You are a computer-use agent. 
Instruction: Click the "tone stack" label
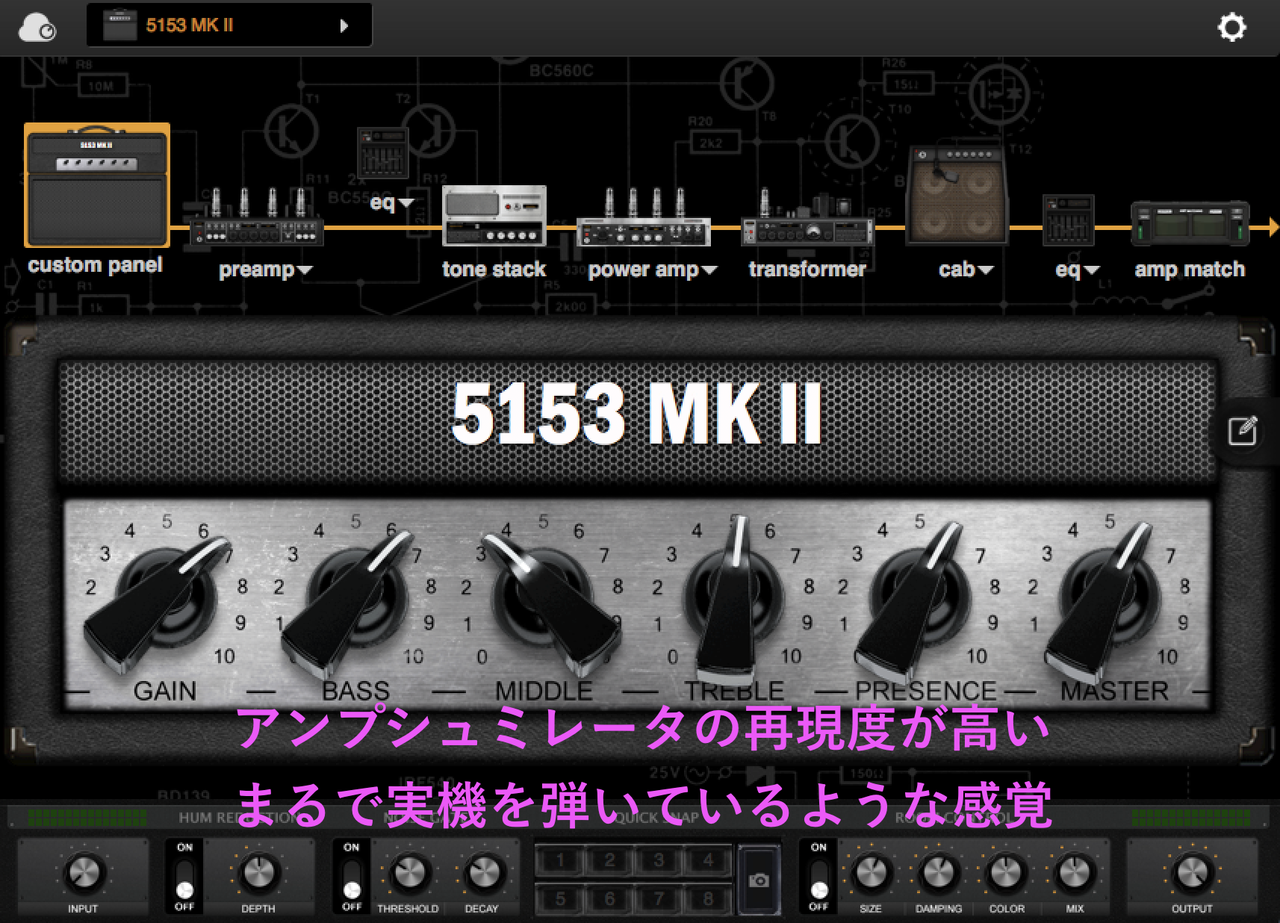click(494, 269)
